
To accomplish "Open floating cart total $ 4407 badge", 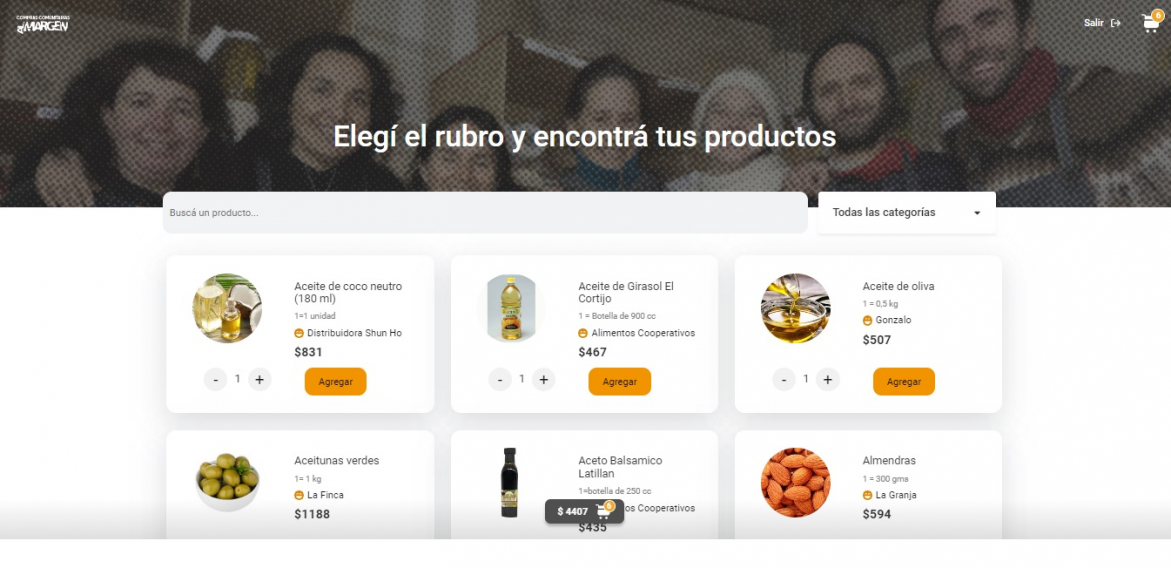I will coord(584,511).
